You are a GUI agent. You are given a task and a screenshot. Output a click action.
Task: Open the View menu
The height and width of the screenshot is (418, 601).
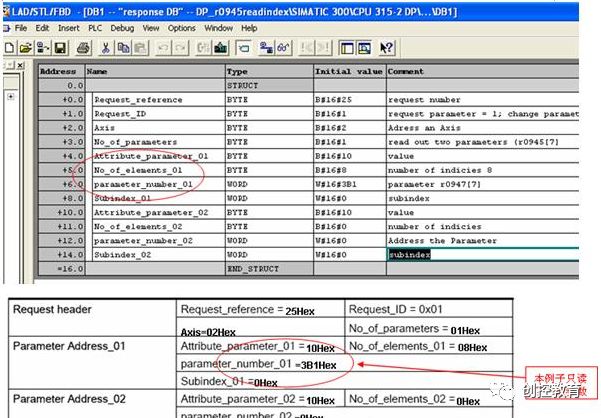(151, 28)
